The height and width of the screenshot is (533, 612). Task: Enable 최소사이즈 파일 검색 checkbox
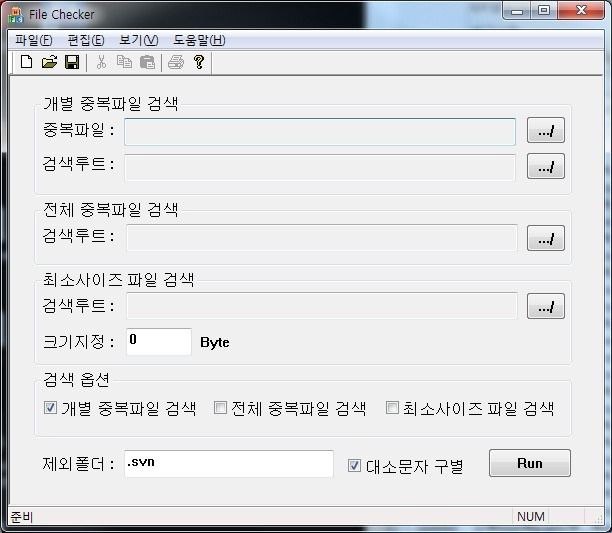(x=392, y=408)
